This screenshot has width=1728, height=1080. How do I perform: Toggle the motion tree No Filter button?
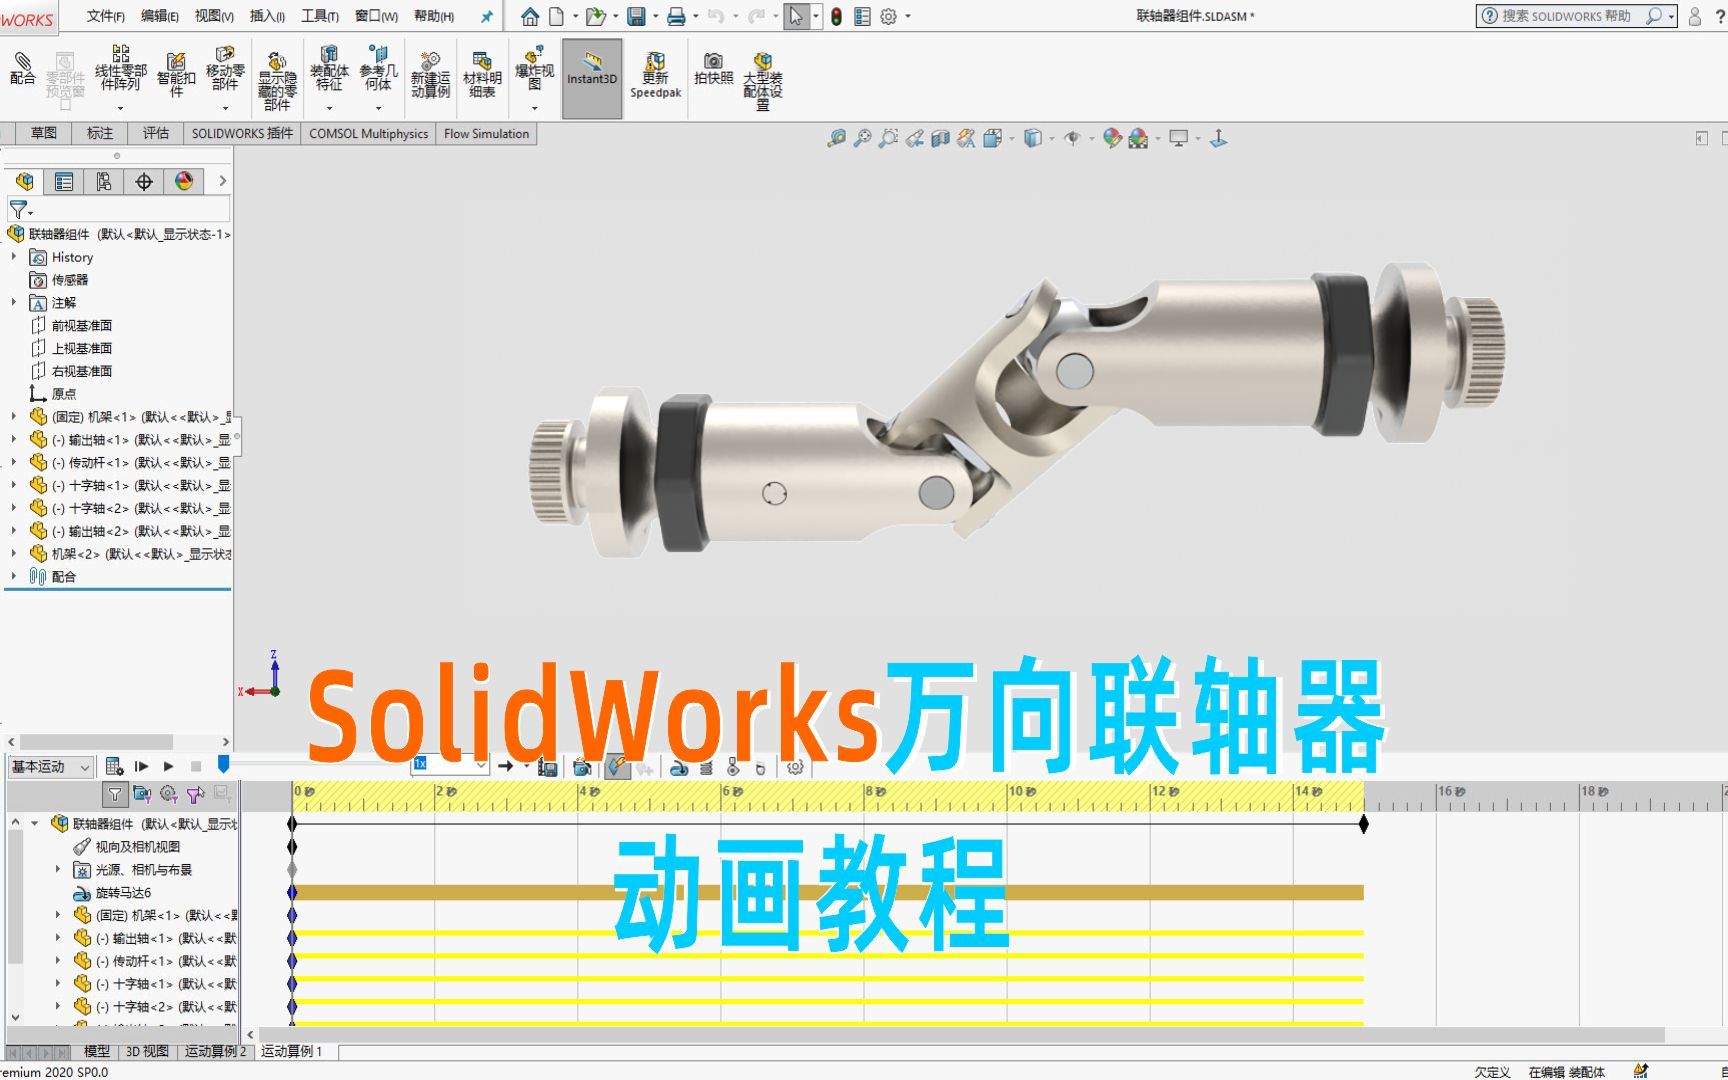[115, 794]
